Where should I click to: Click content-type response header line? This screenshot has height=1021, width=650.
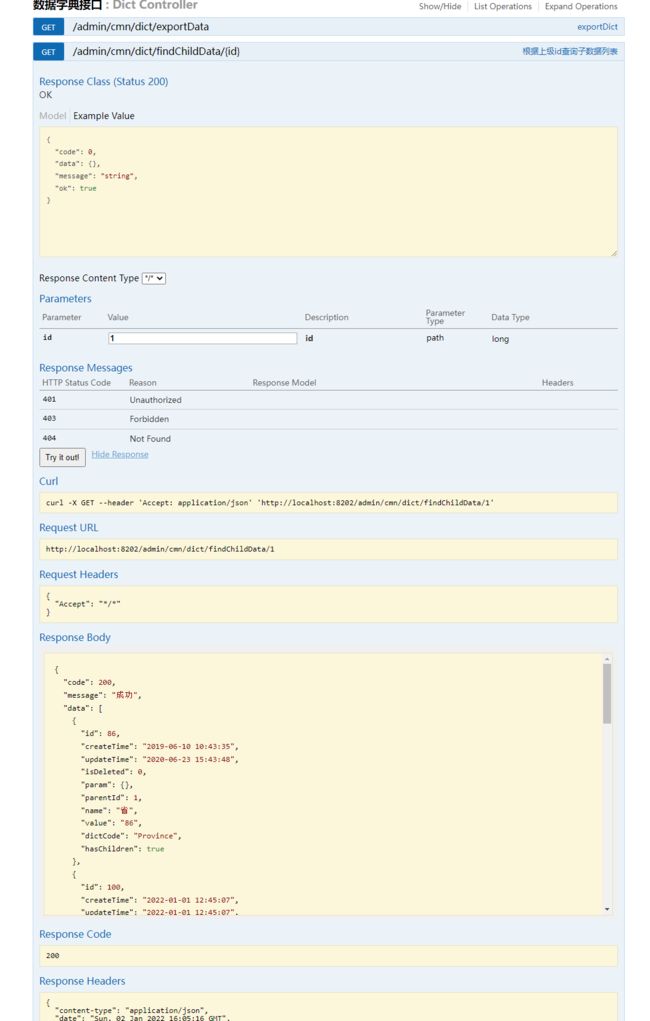tap(131, 1011)
